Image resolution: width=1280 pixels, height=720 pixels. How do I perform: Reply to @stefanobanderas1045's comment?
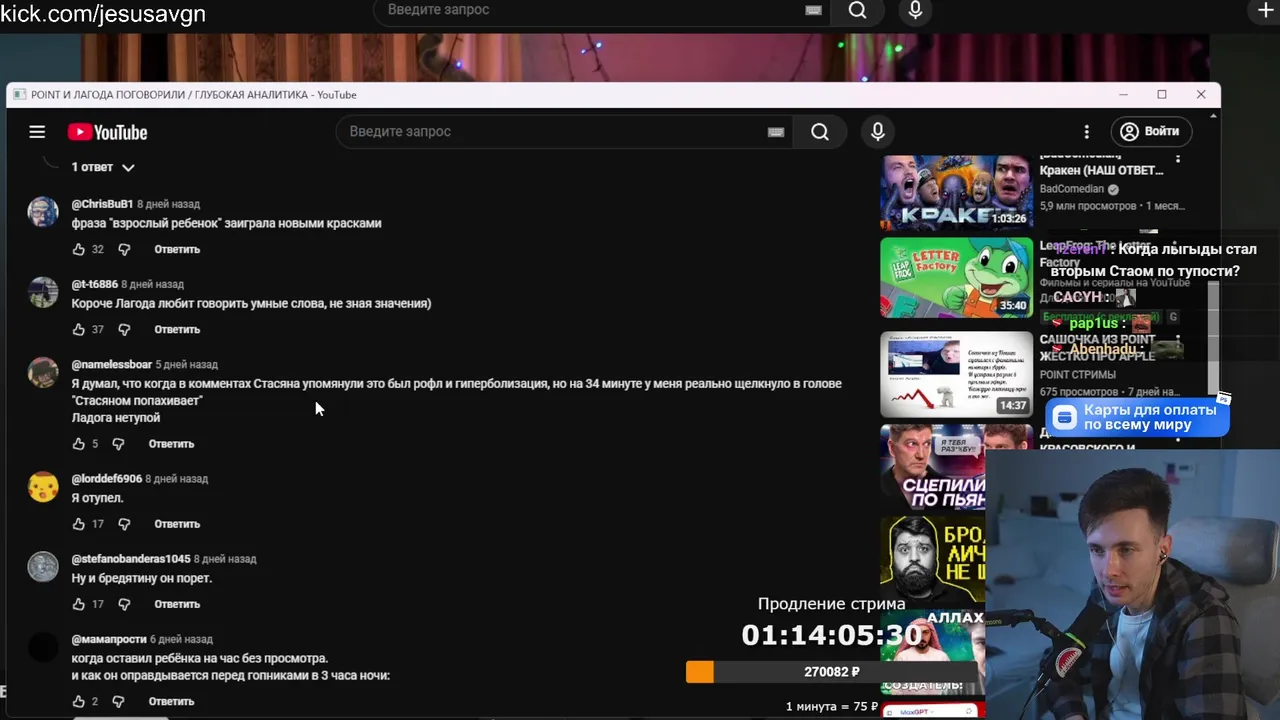click(x=177, y=603)
